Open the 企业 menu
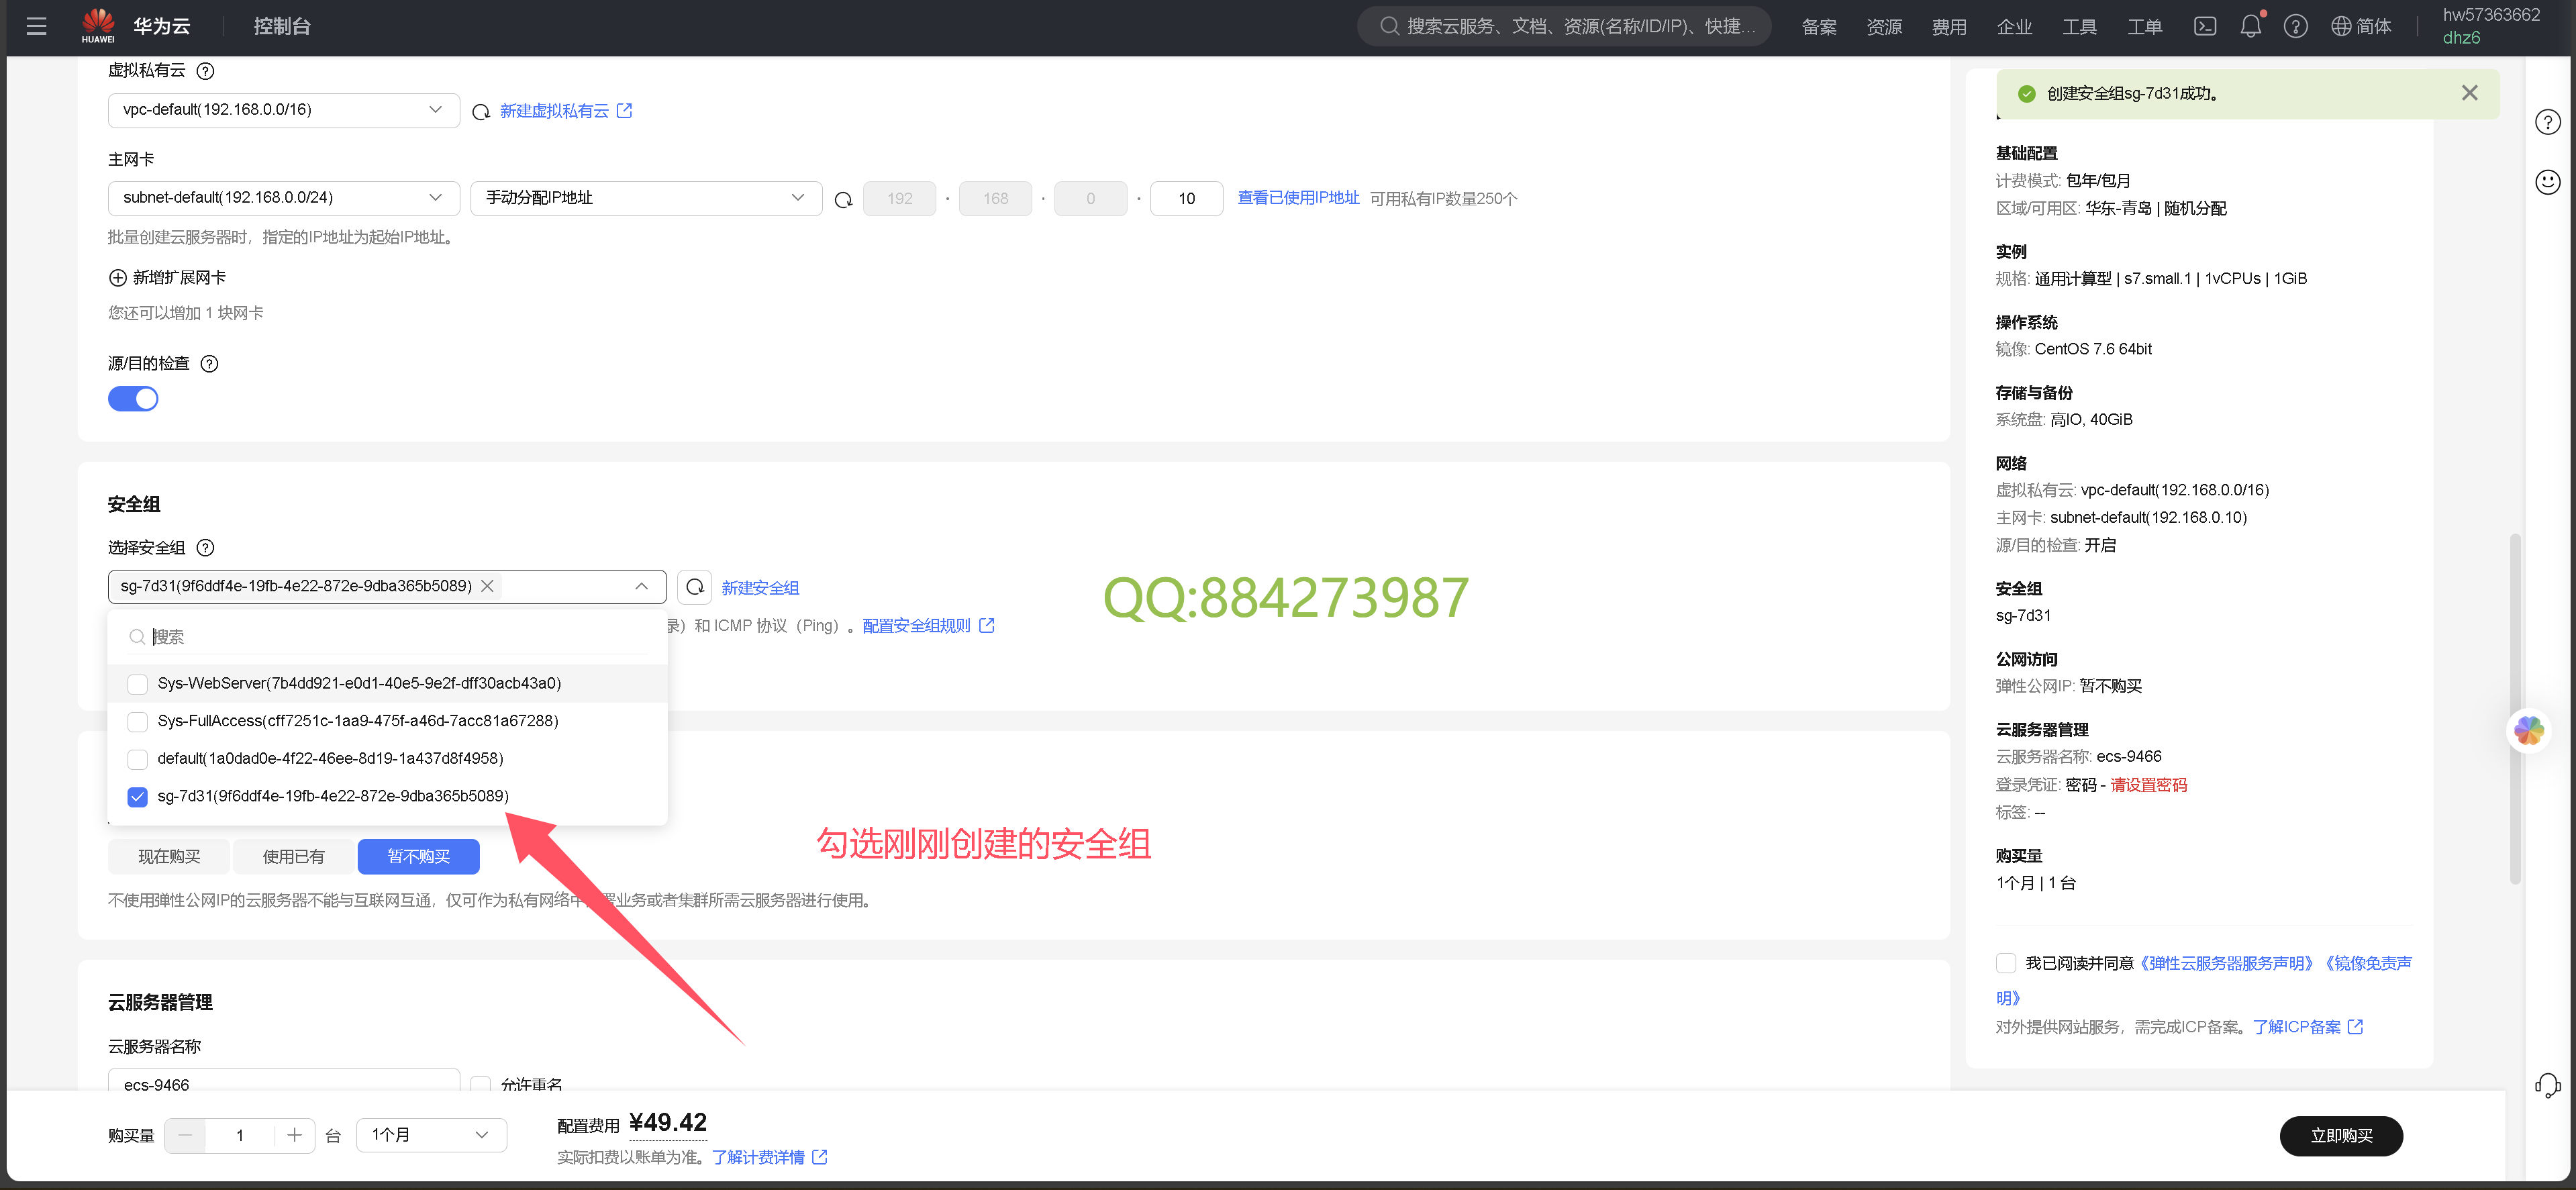The width and height of the screenshot is (2576, 1190). 2014,27
